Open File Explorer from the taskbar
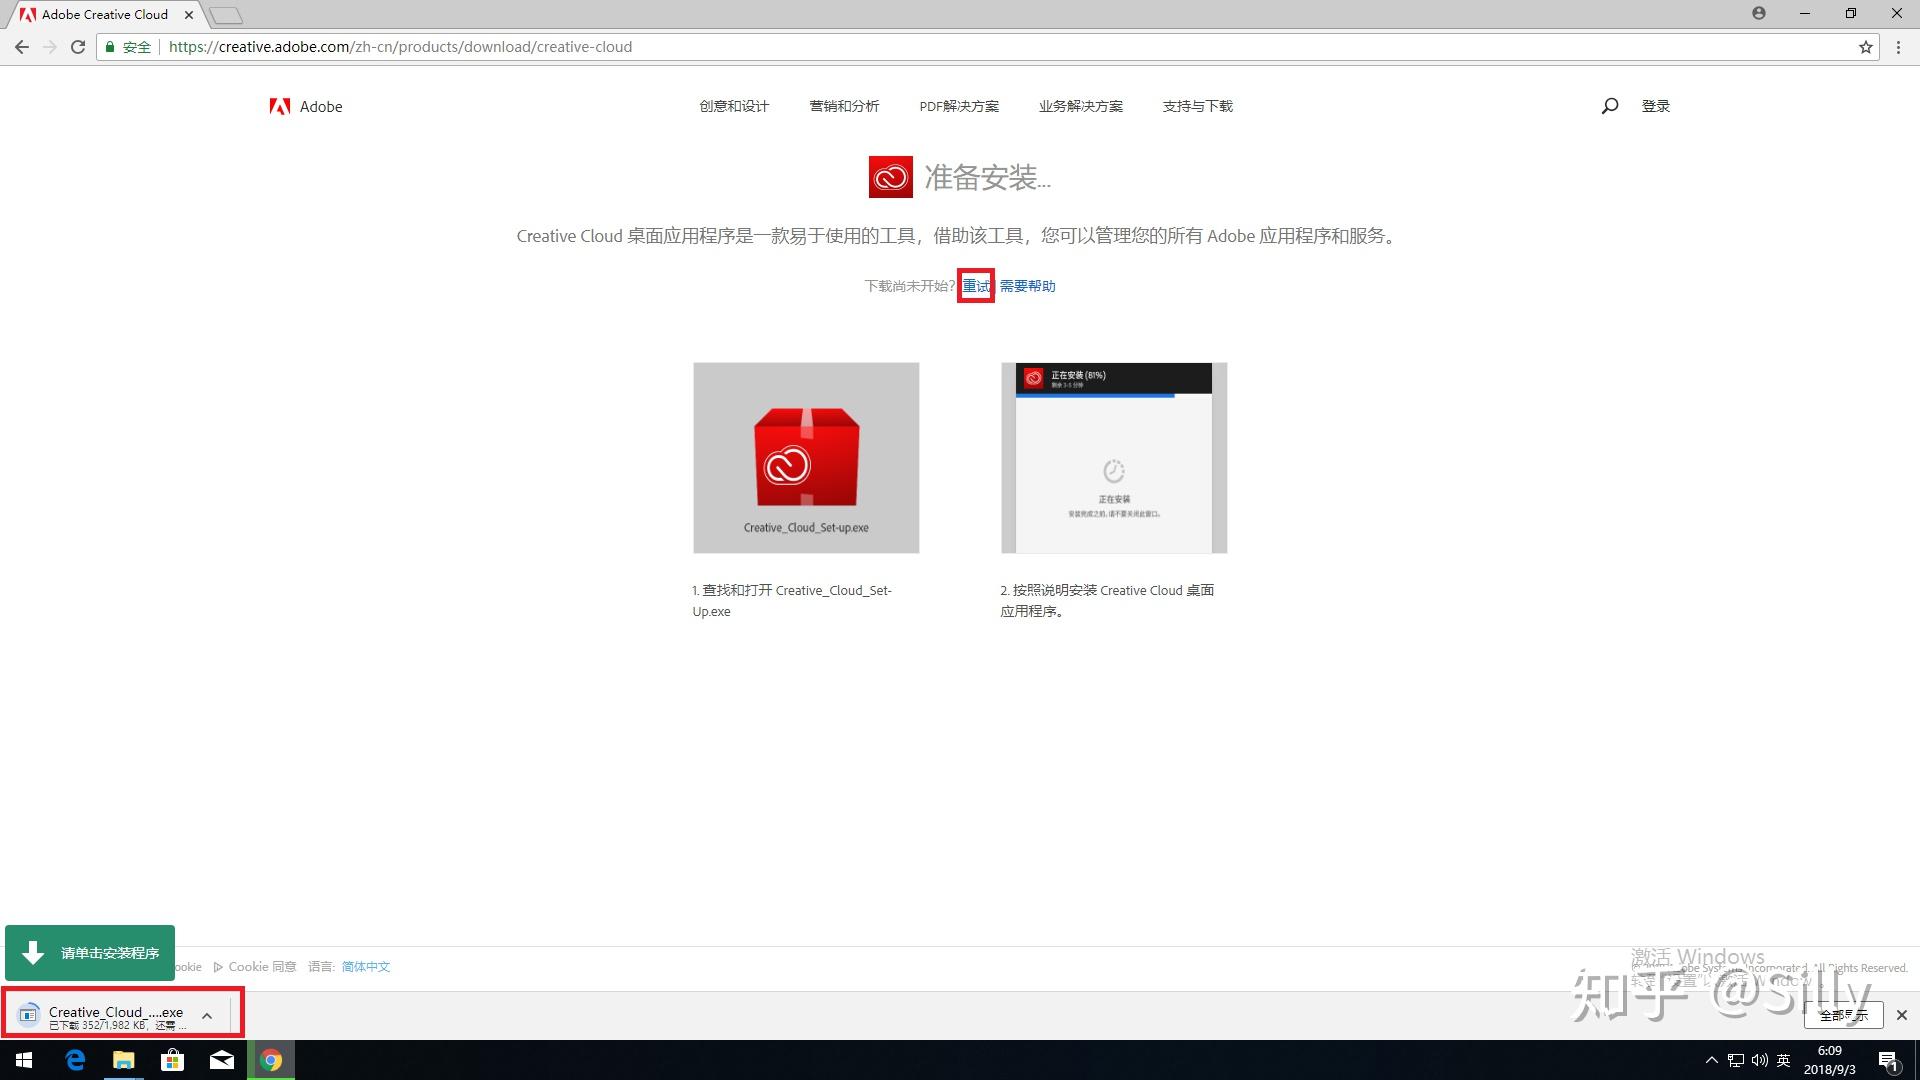Image resolution: width=1920 pixels, height=1080 pixels. tap(123, 1060)
